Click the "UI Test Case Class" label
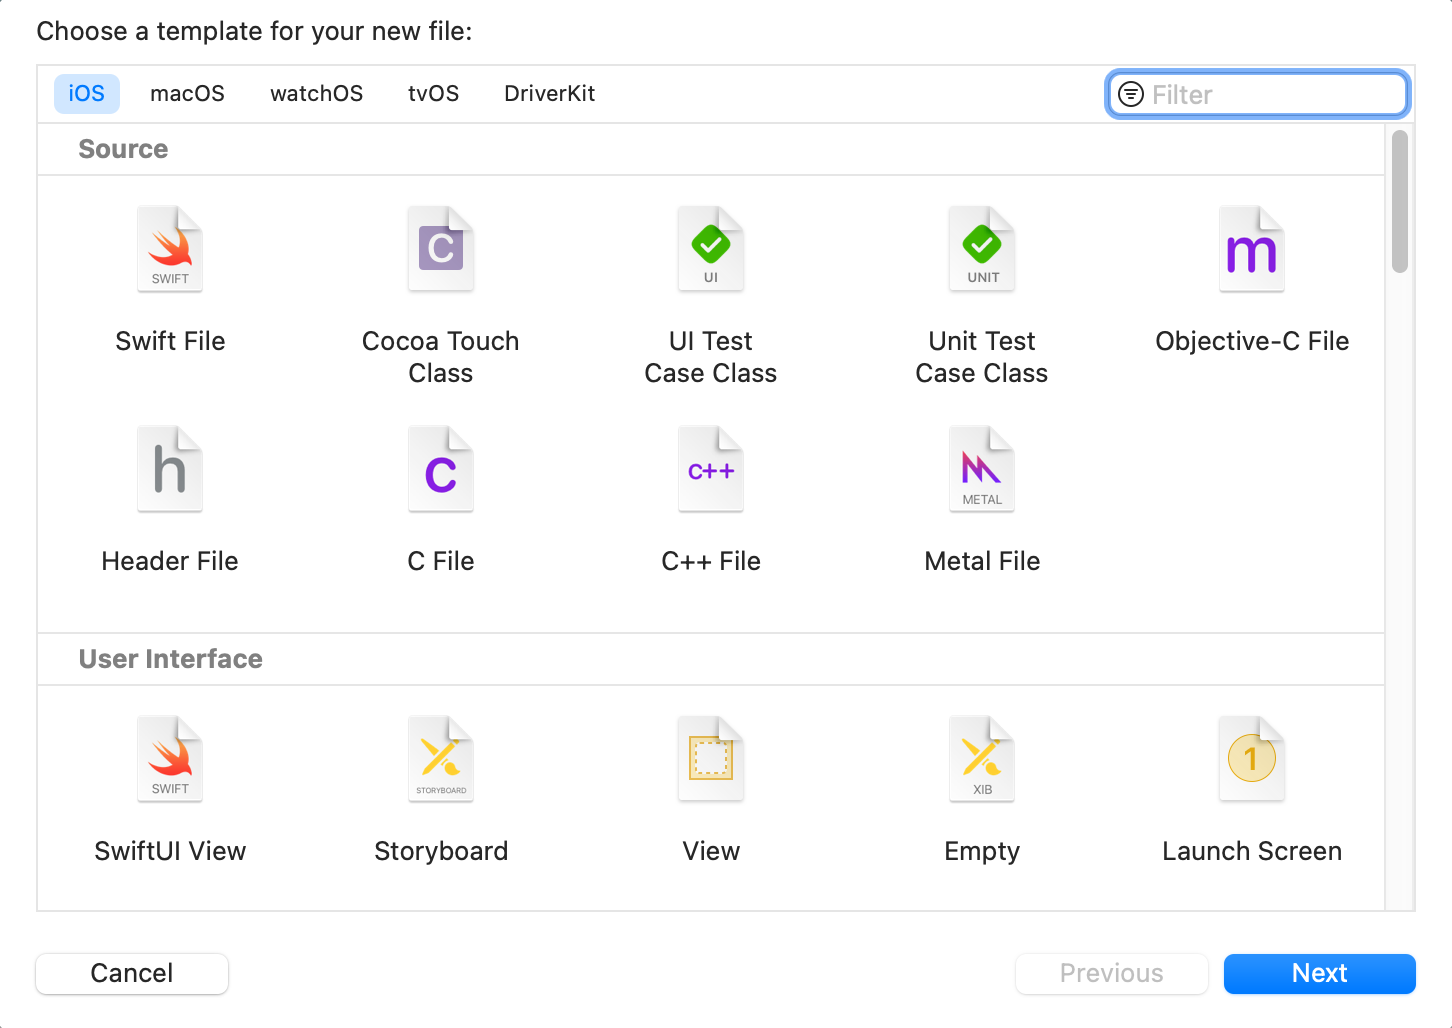The width and height of the screenshot is (1452, 1028). point(711,357)
